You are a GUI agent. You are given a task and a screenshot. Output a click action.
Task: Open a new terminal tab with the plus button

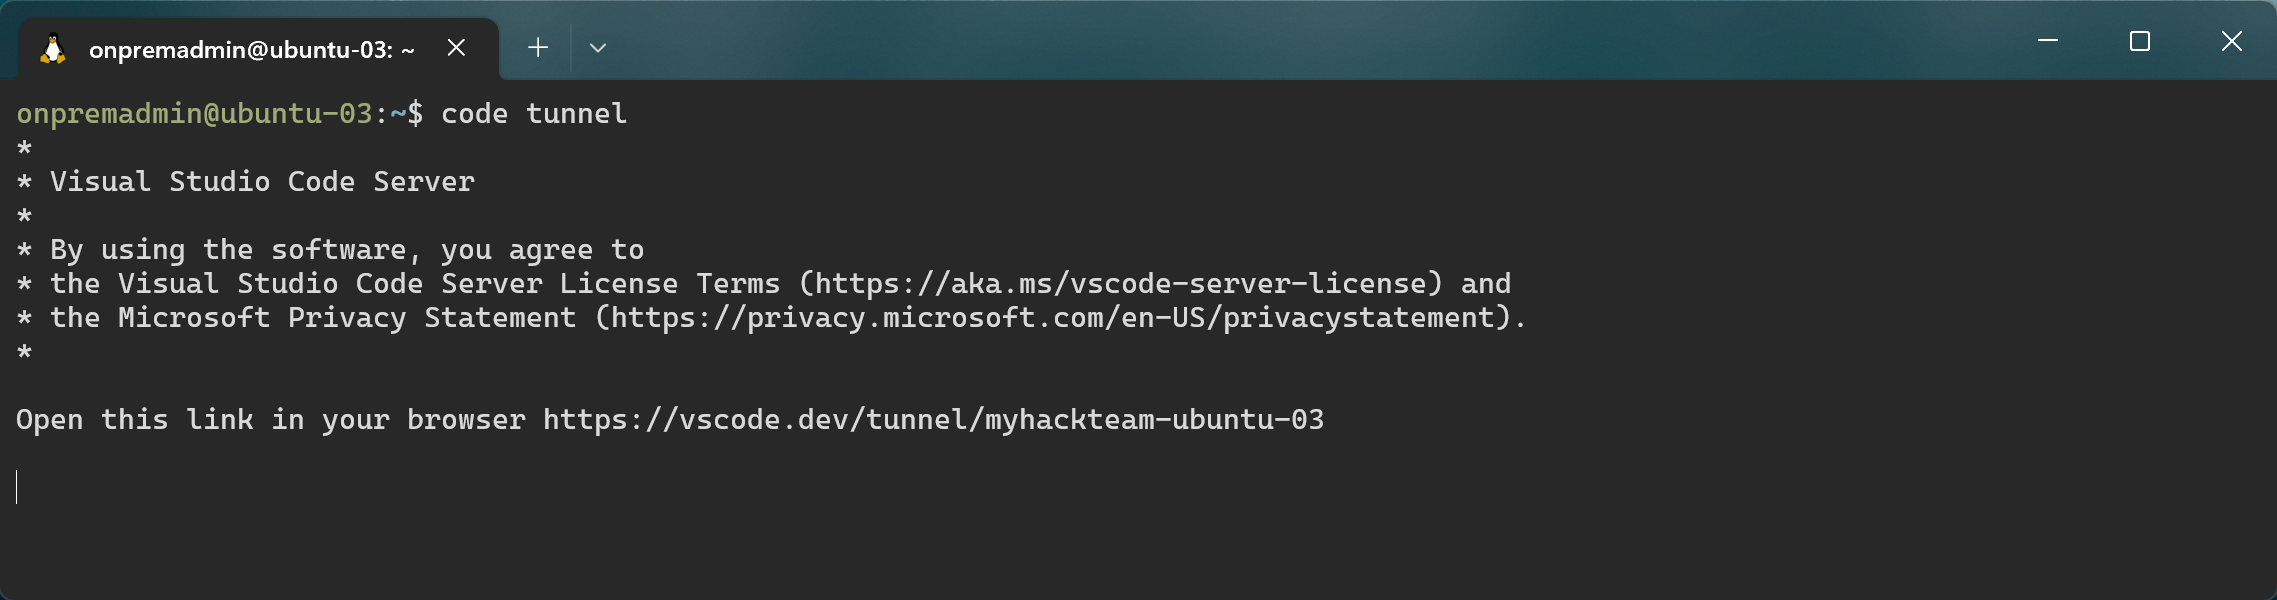click(x=538, y=47)
